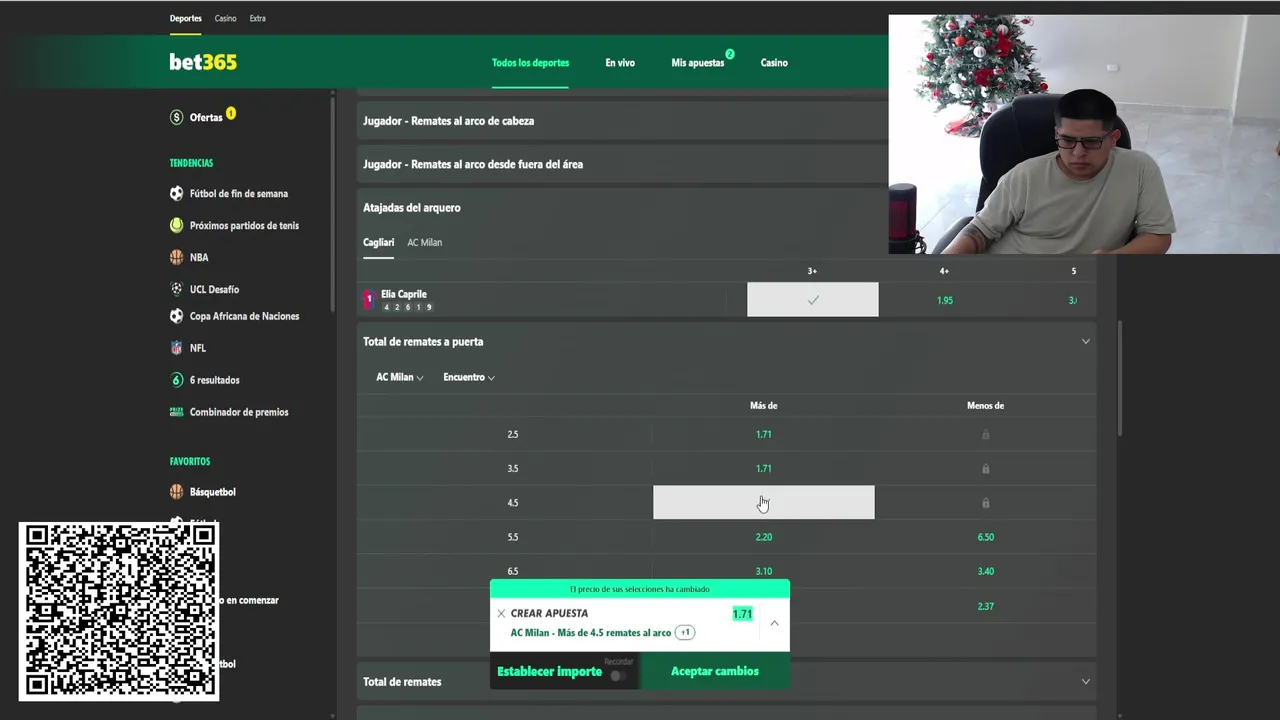Click the bet365 logo
Image resolution: width=1280 pixels, height=720 pixels.
point(203,62)
